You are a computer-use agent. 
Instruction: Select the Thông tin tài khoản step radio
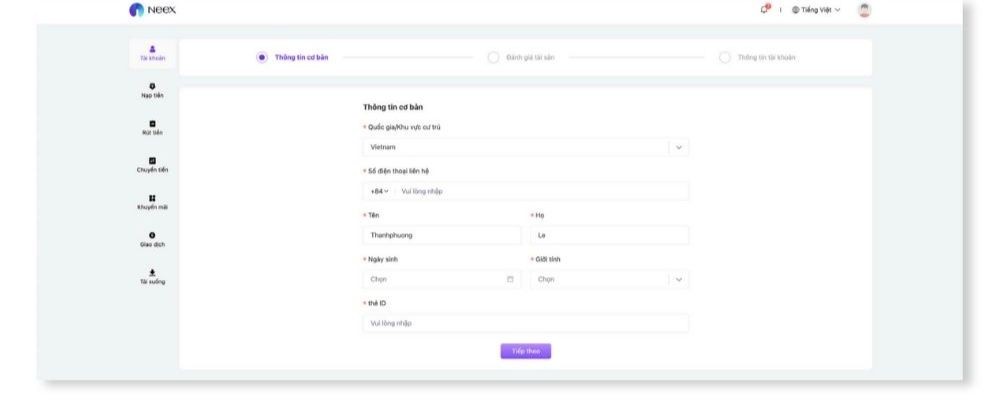(x=725, y=57)
